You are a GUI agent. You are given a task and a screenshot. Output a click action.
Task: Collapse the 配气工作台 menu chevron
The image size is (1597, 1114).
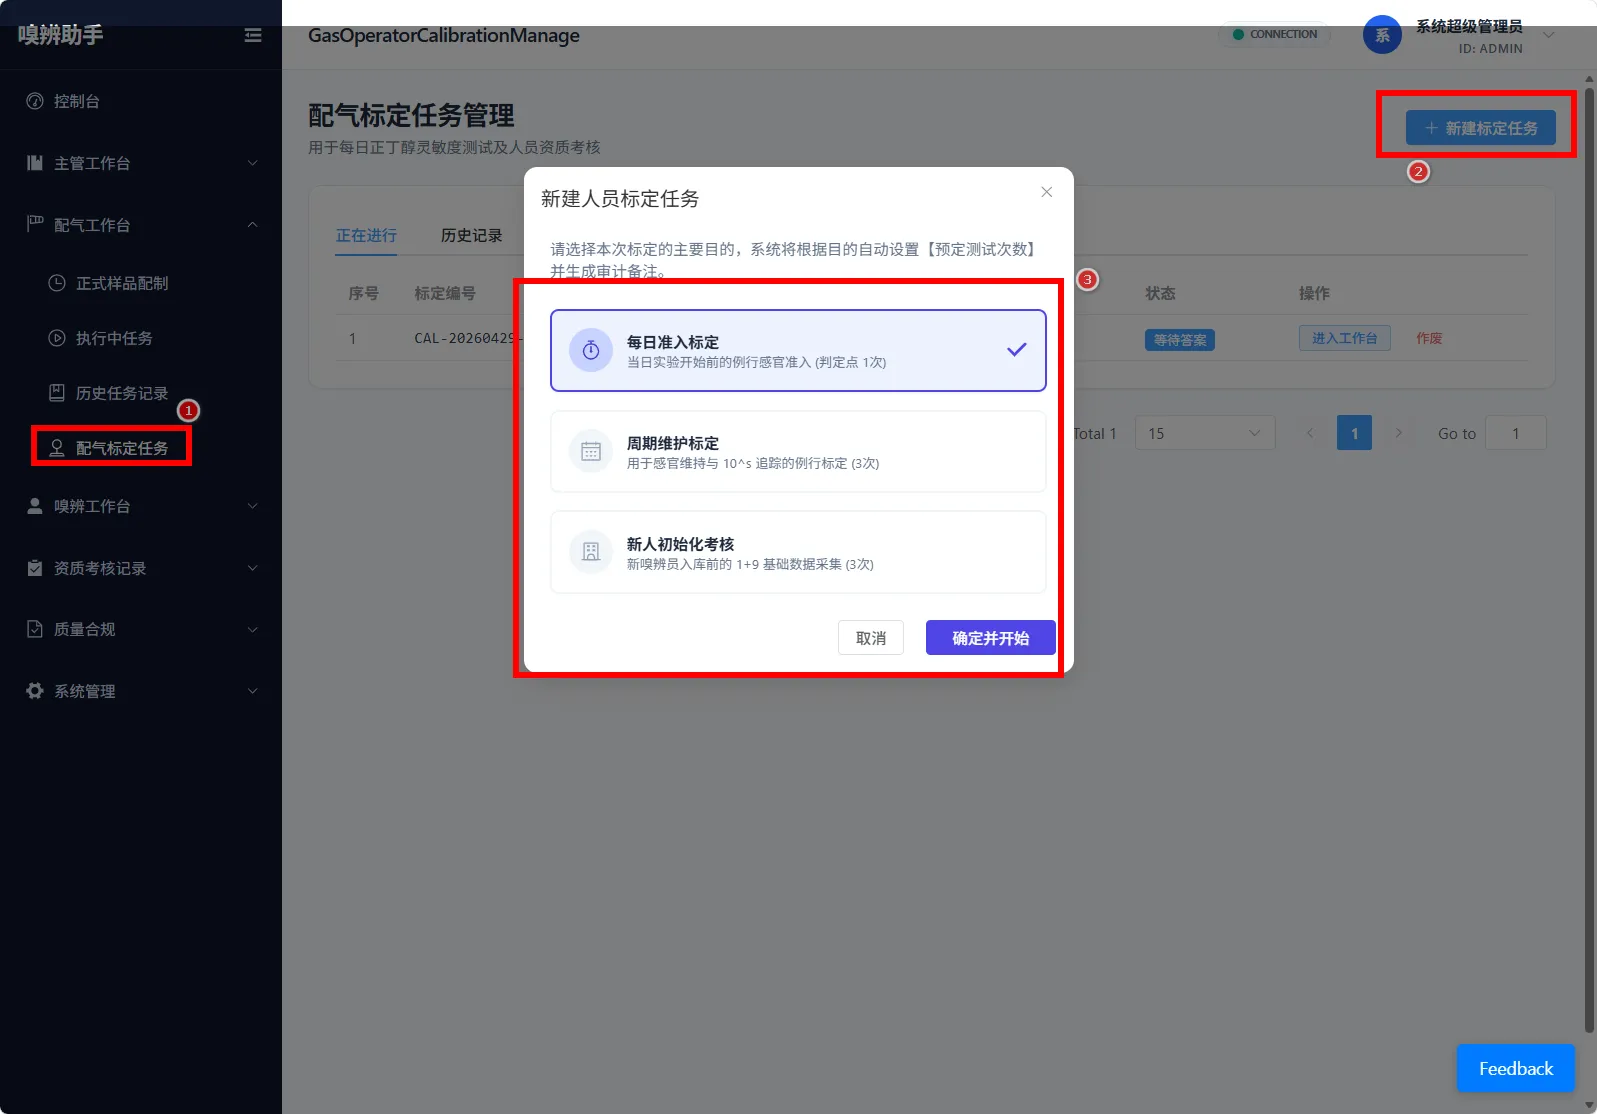(253, 225)
